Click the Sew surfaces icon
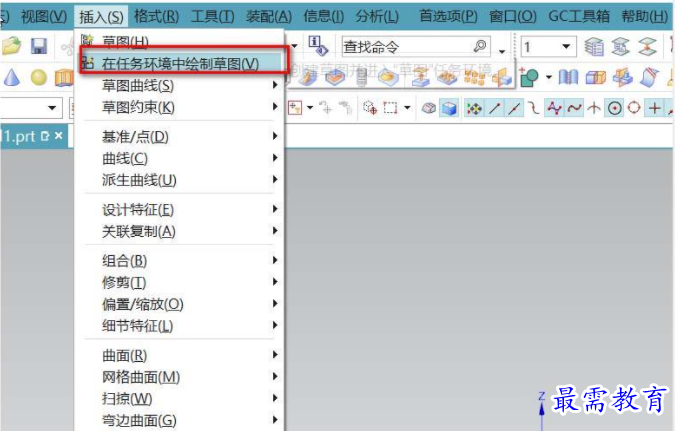 [x=568, y=78]
